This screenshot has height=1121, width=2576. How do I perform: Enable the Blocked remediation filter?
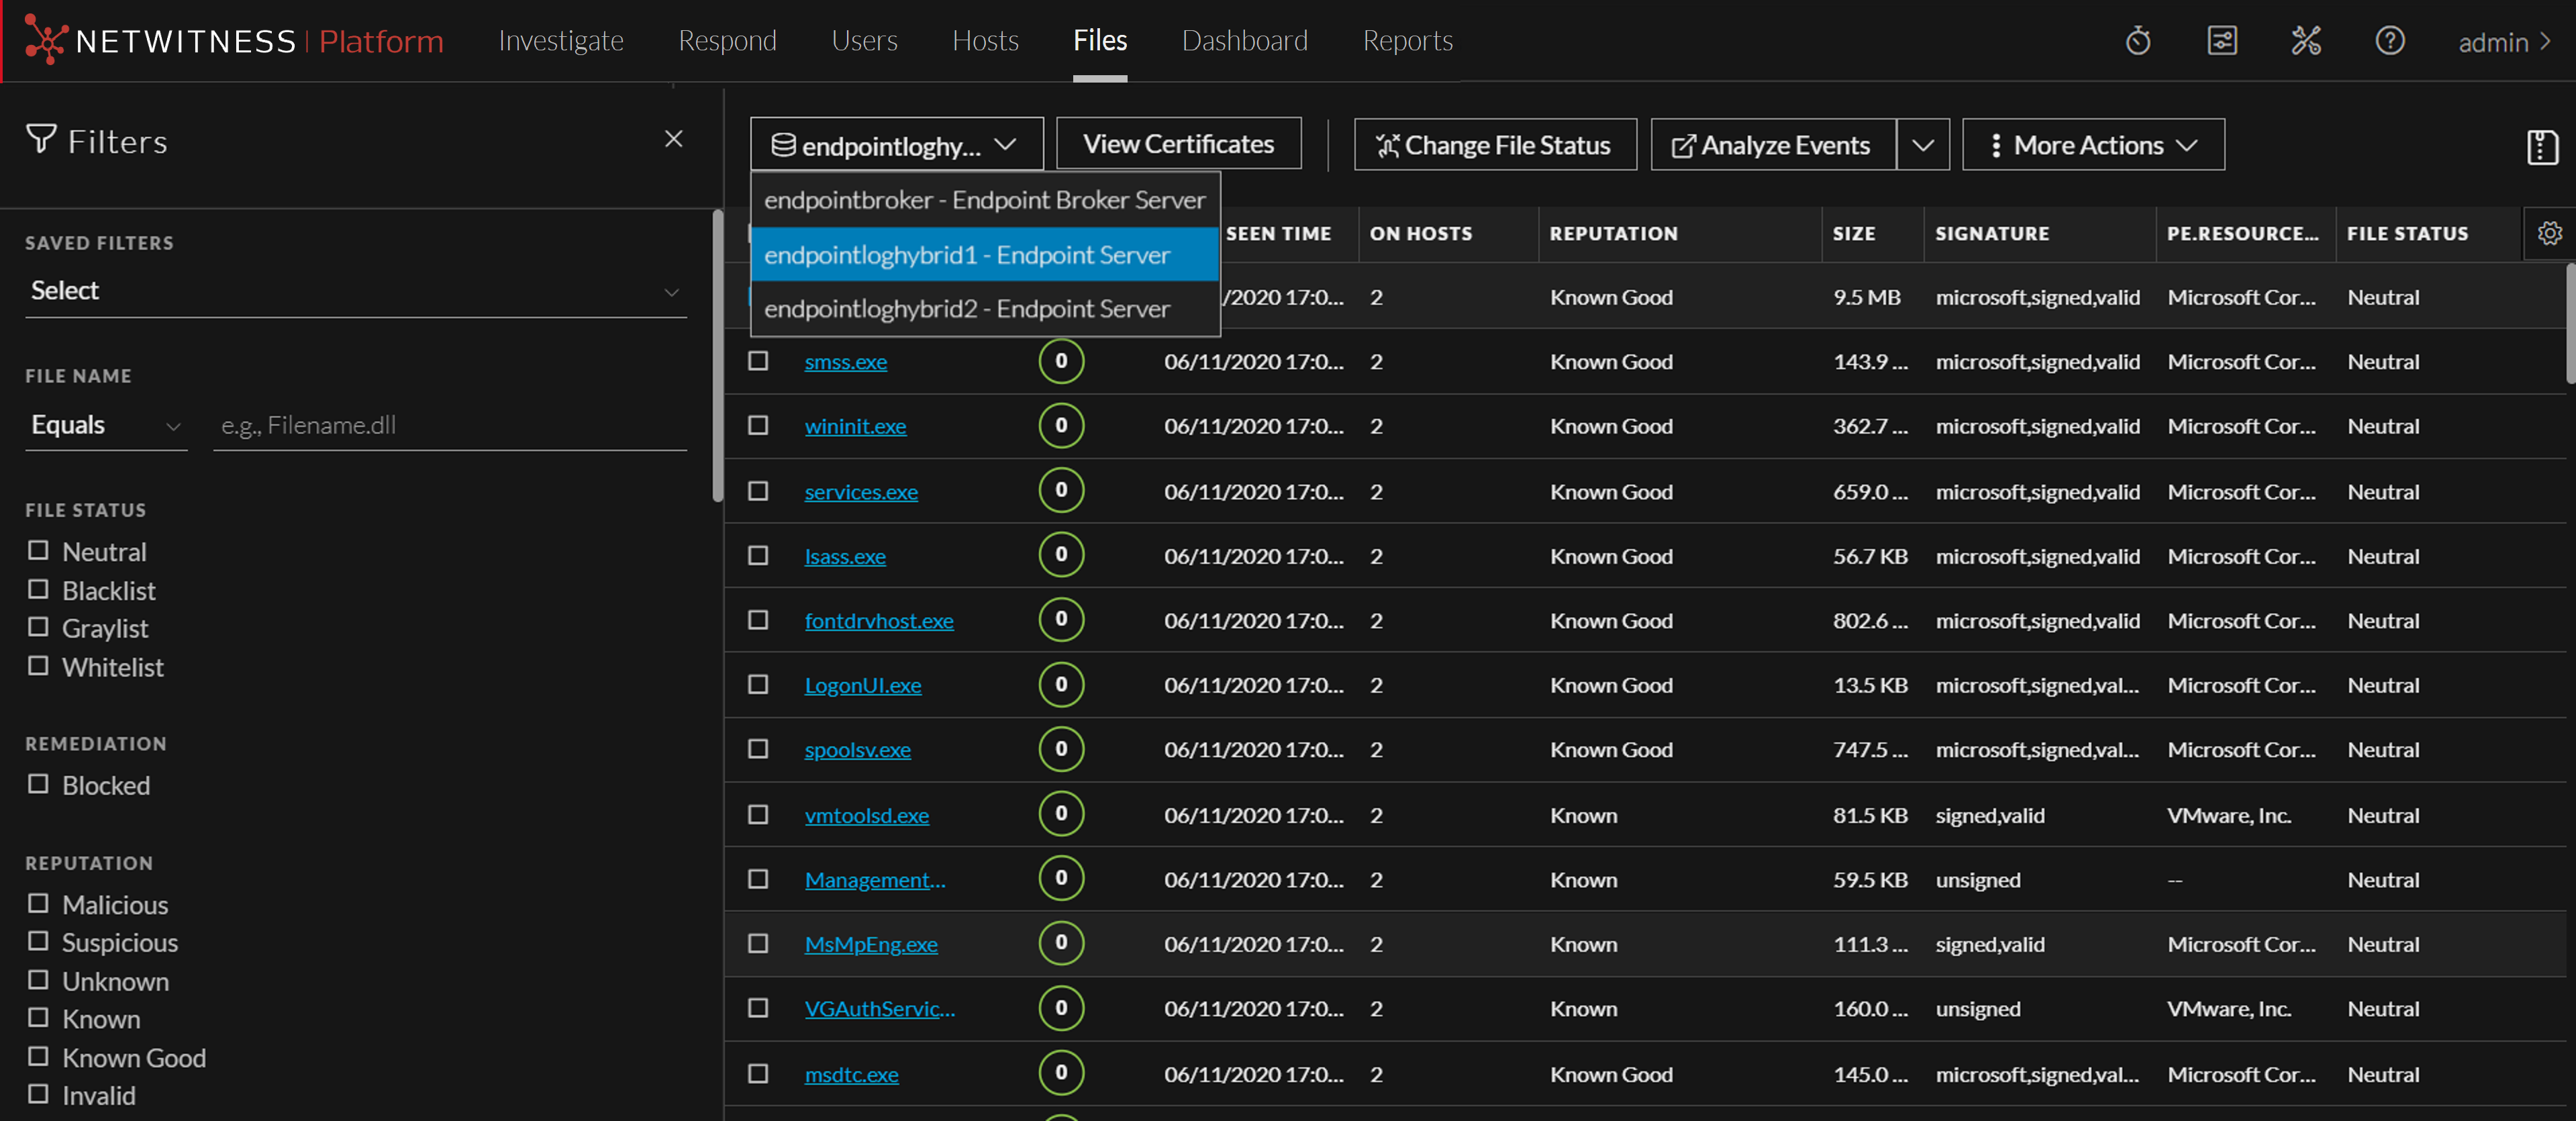pyautogui.click(x=38, y=785)
